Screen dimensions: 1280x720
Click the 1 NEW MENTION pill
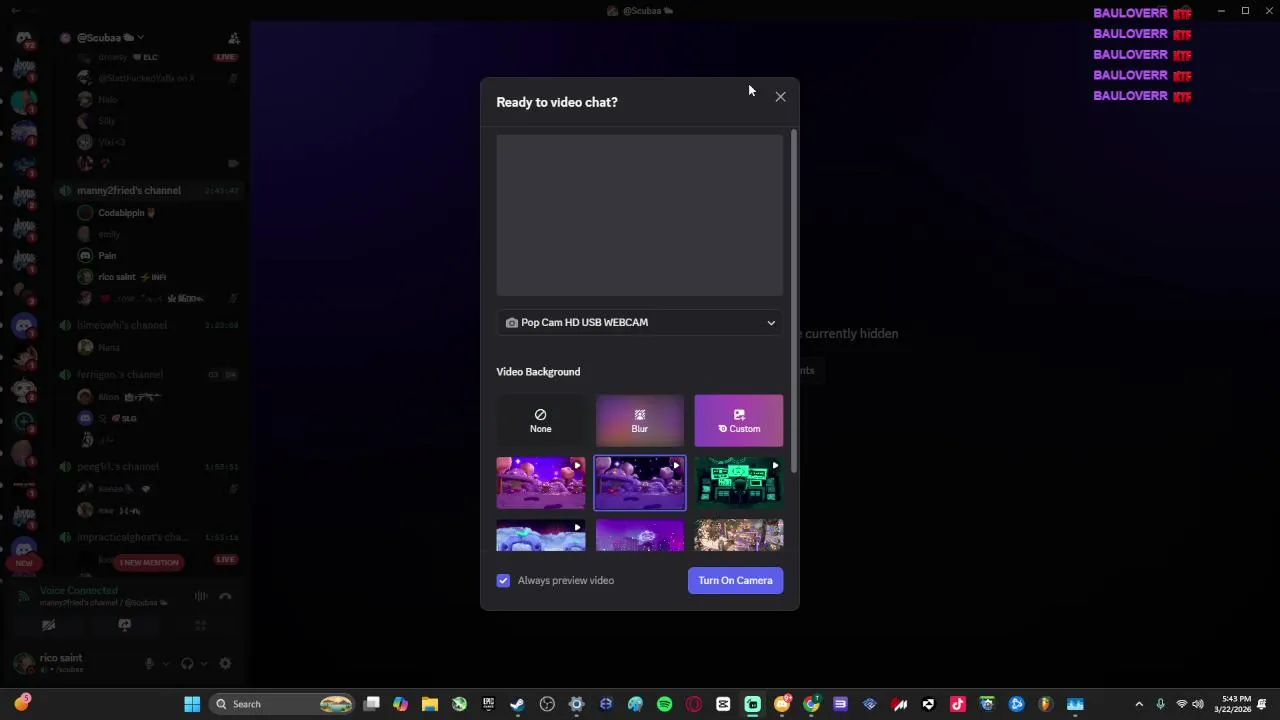coord(149,562)
